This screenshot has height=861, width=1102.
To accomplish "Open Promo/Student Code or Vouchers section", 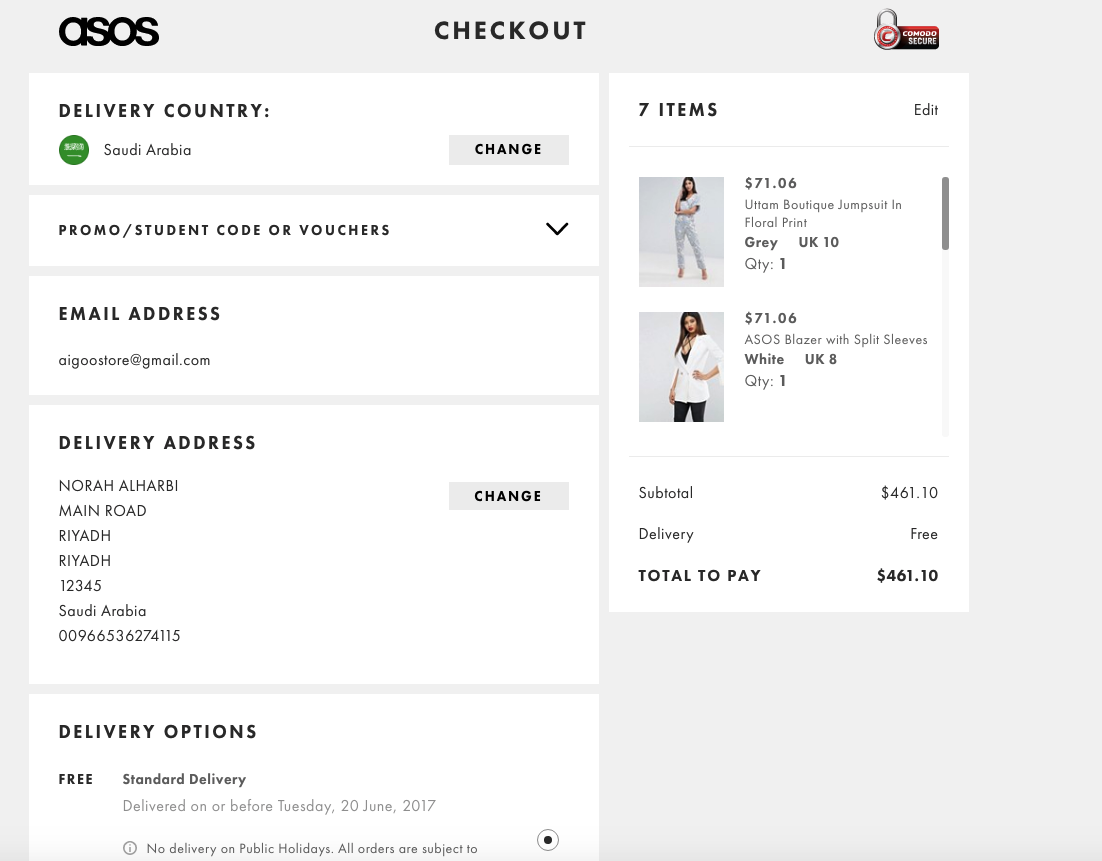I will tap(225, 230).
